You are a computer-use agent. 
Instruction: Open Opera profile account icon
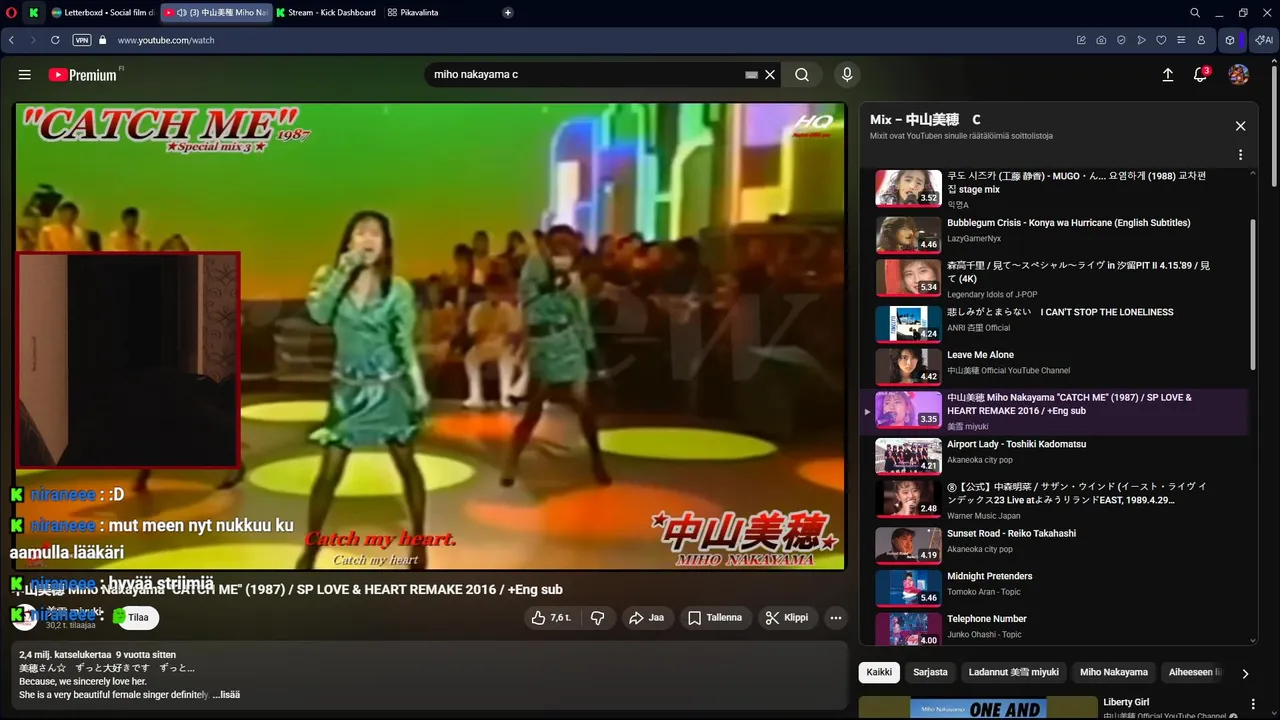pyautogui.click(x=1201, y=40)
